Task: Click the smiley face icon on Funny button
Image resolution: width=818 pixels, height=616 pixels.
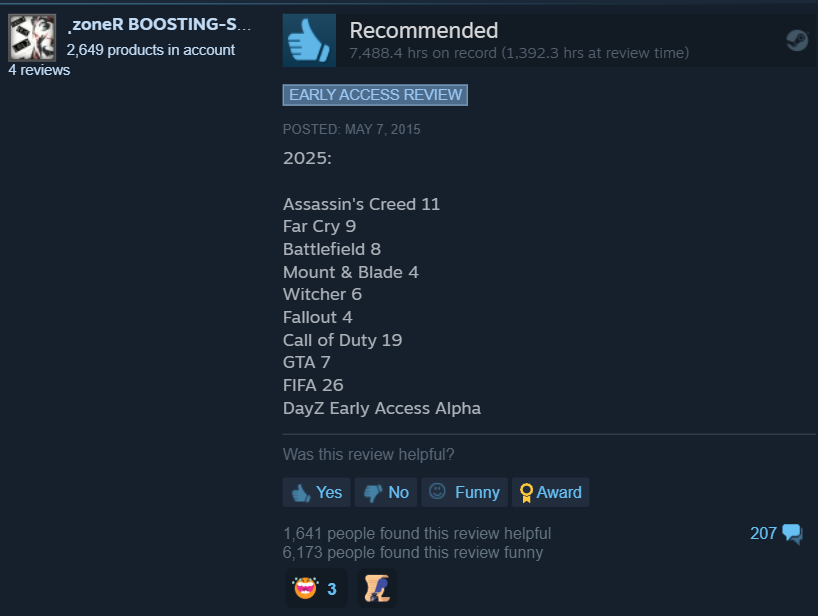Action: point(437,491)
